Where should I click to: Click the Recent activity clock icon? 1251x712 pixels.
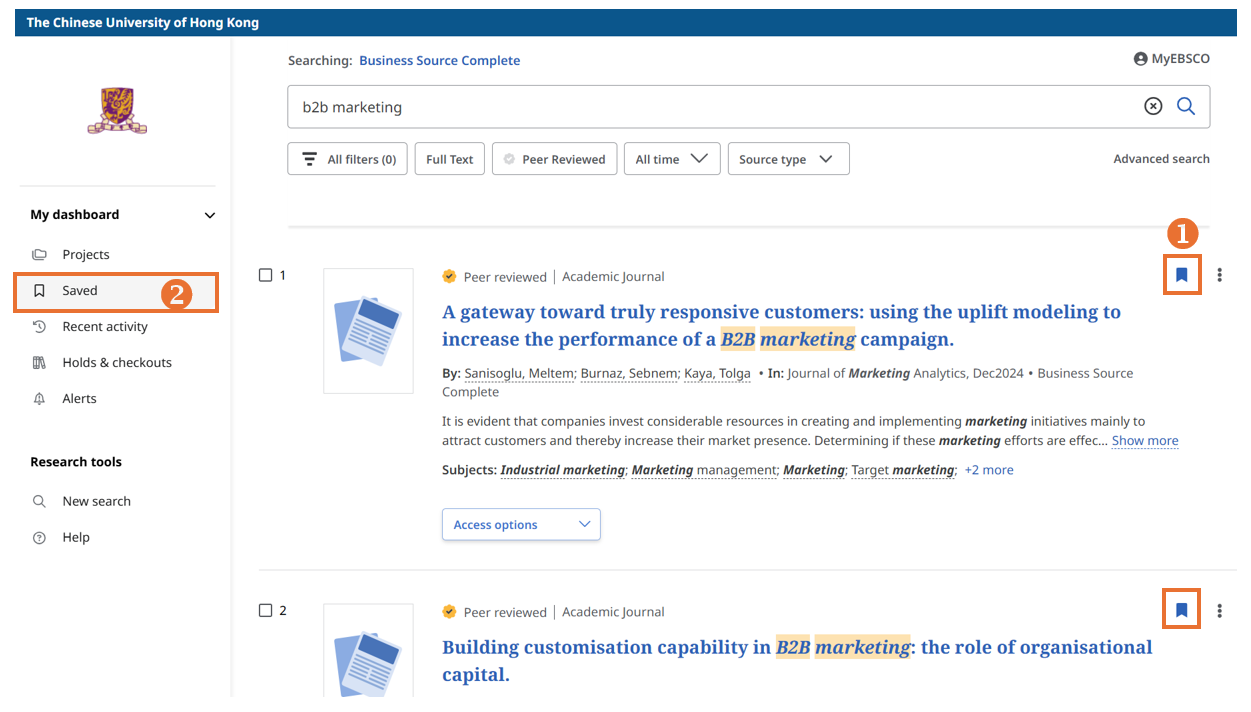[x=39, y=326]
